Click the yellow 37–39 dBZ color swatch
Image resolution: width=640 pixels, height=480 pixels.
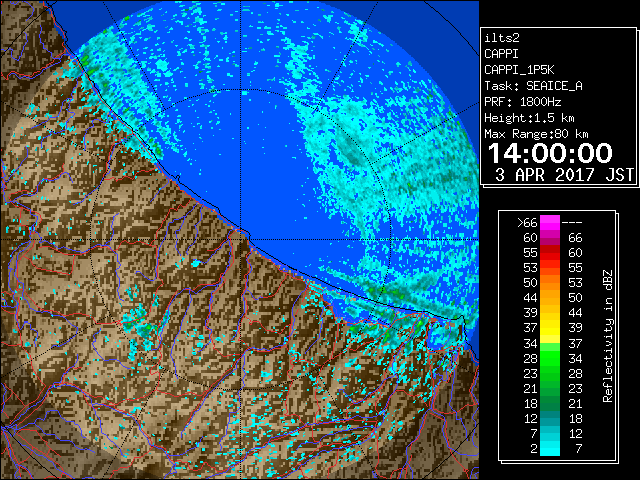coord(550,328)
